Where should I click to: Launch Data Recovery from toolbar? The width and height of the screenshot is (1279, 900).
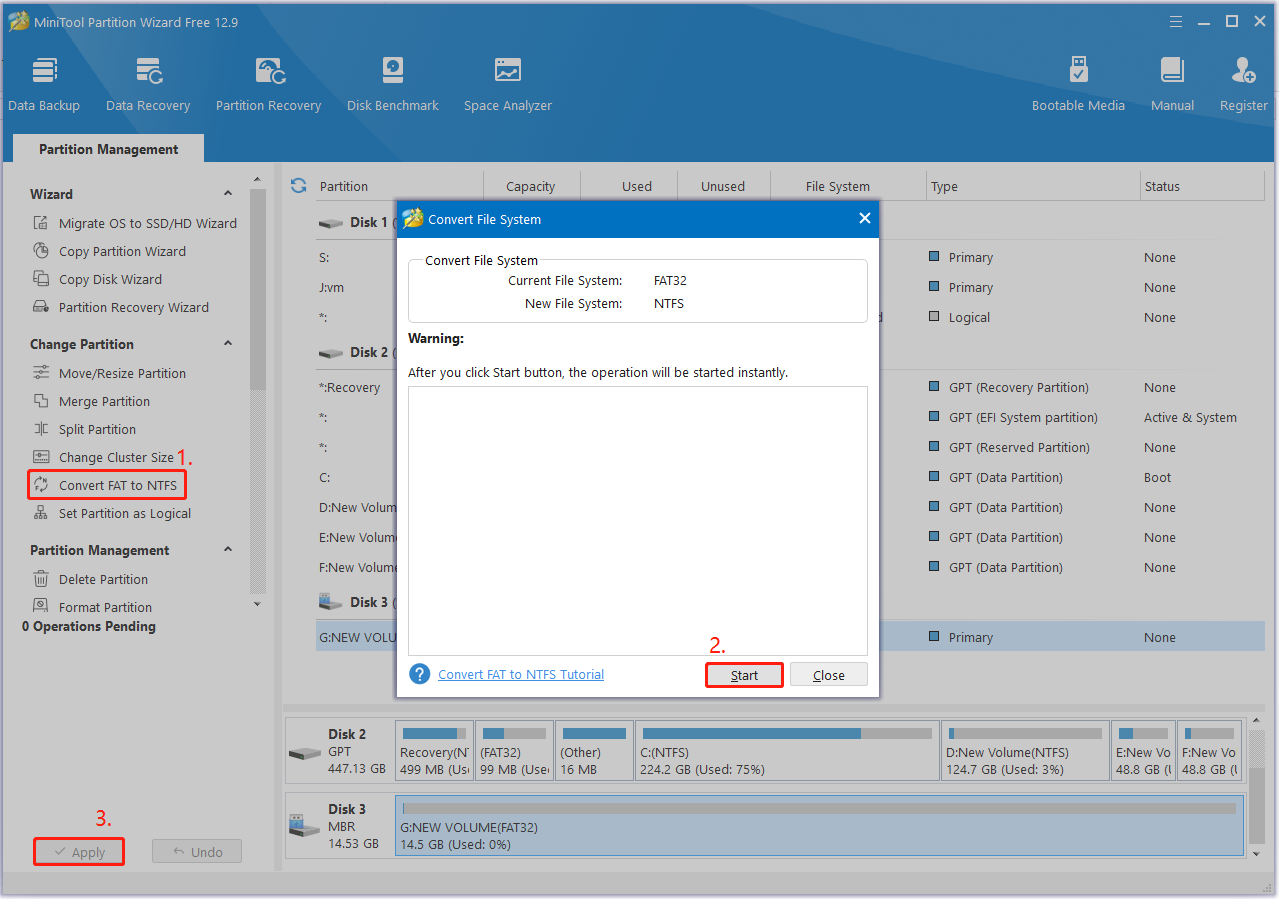tap(148, 84)
